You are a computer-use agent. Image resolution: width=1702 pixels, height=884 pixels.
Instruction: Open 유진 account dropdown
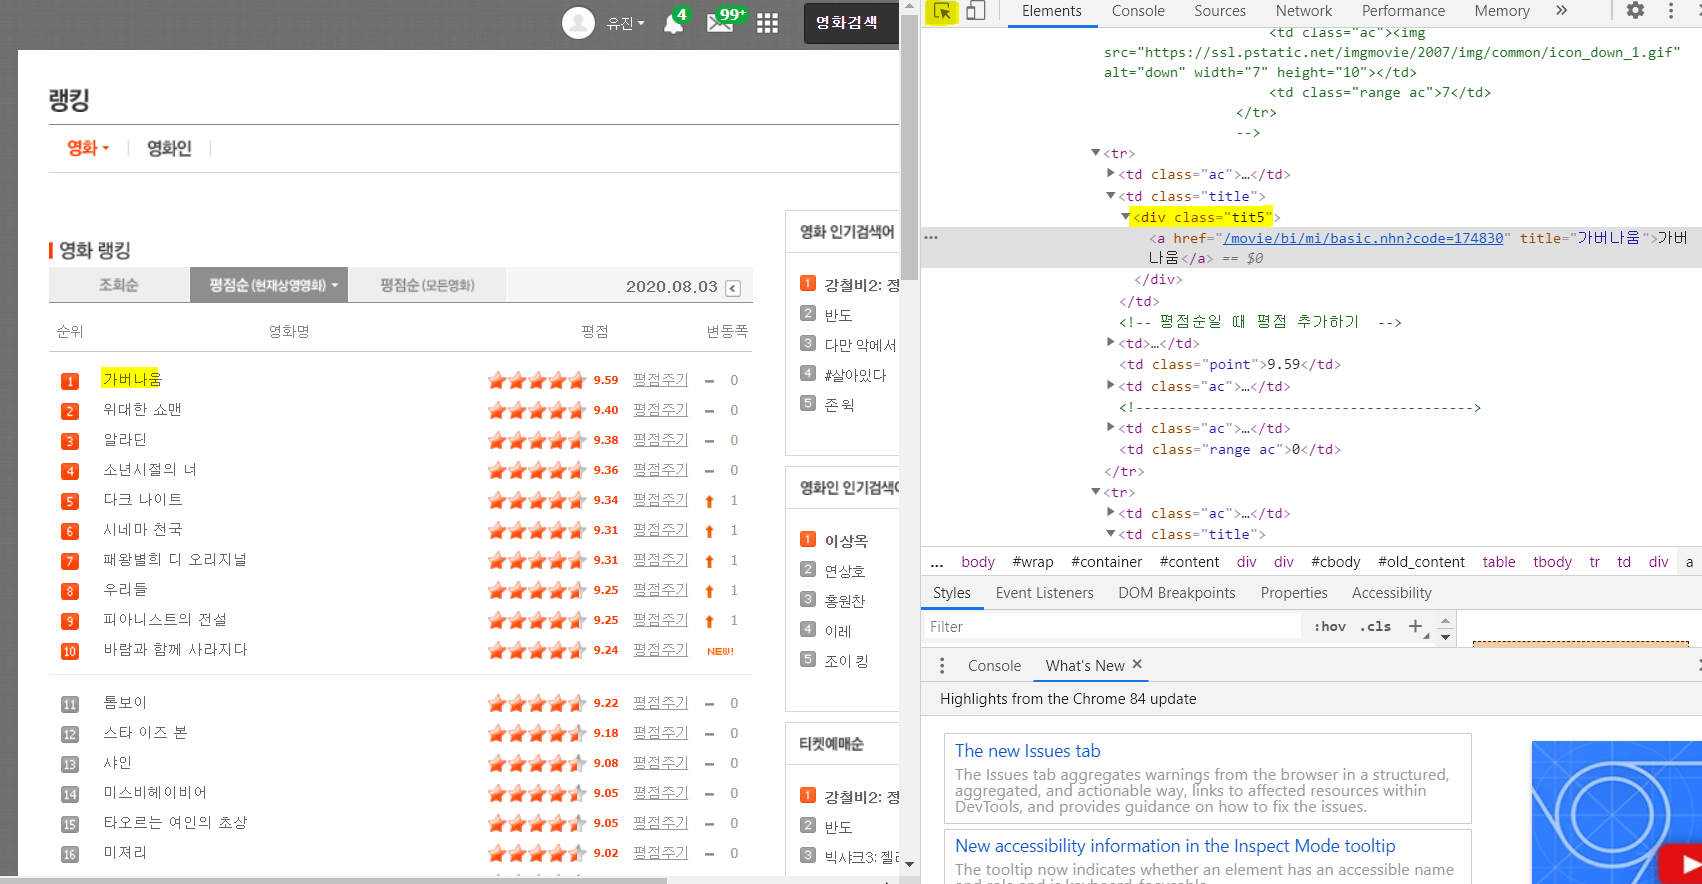coord(625,23)
